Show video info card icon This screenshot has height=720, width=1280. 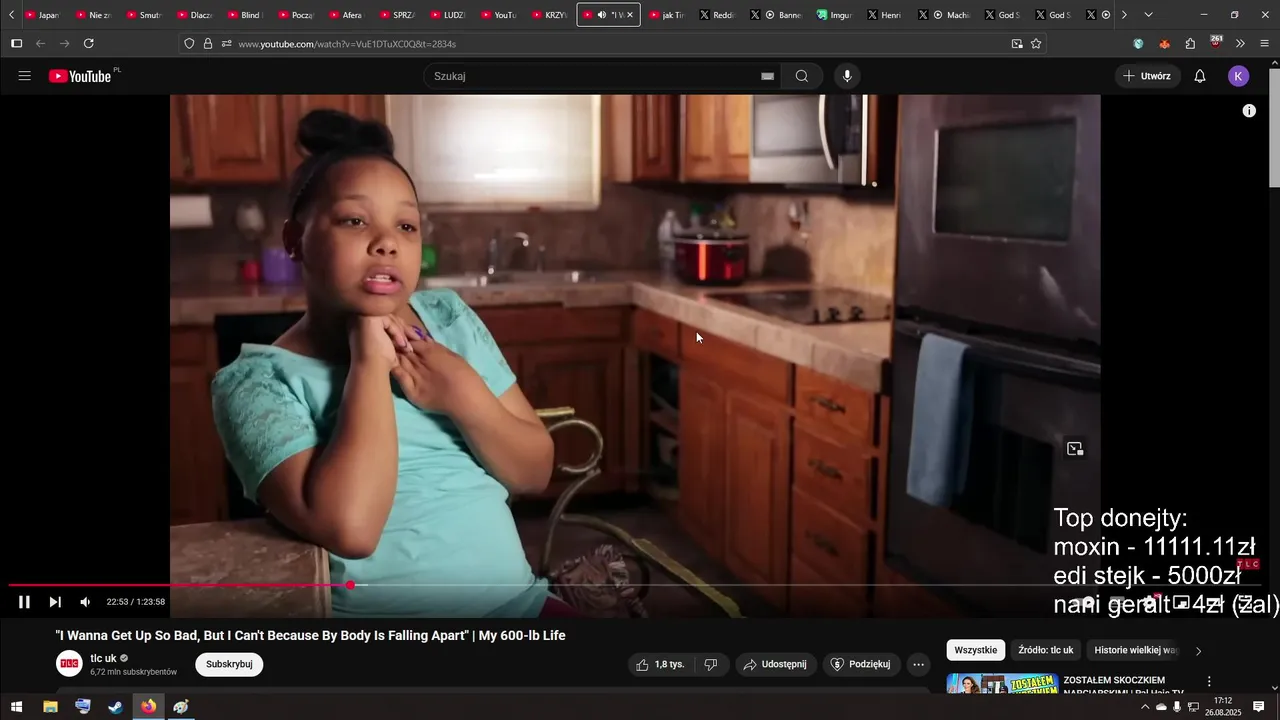[1249, 111]
